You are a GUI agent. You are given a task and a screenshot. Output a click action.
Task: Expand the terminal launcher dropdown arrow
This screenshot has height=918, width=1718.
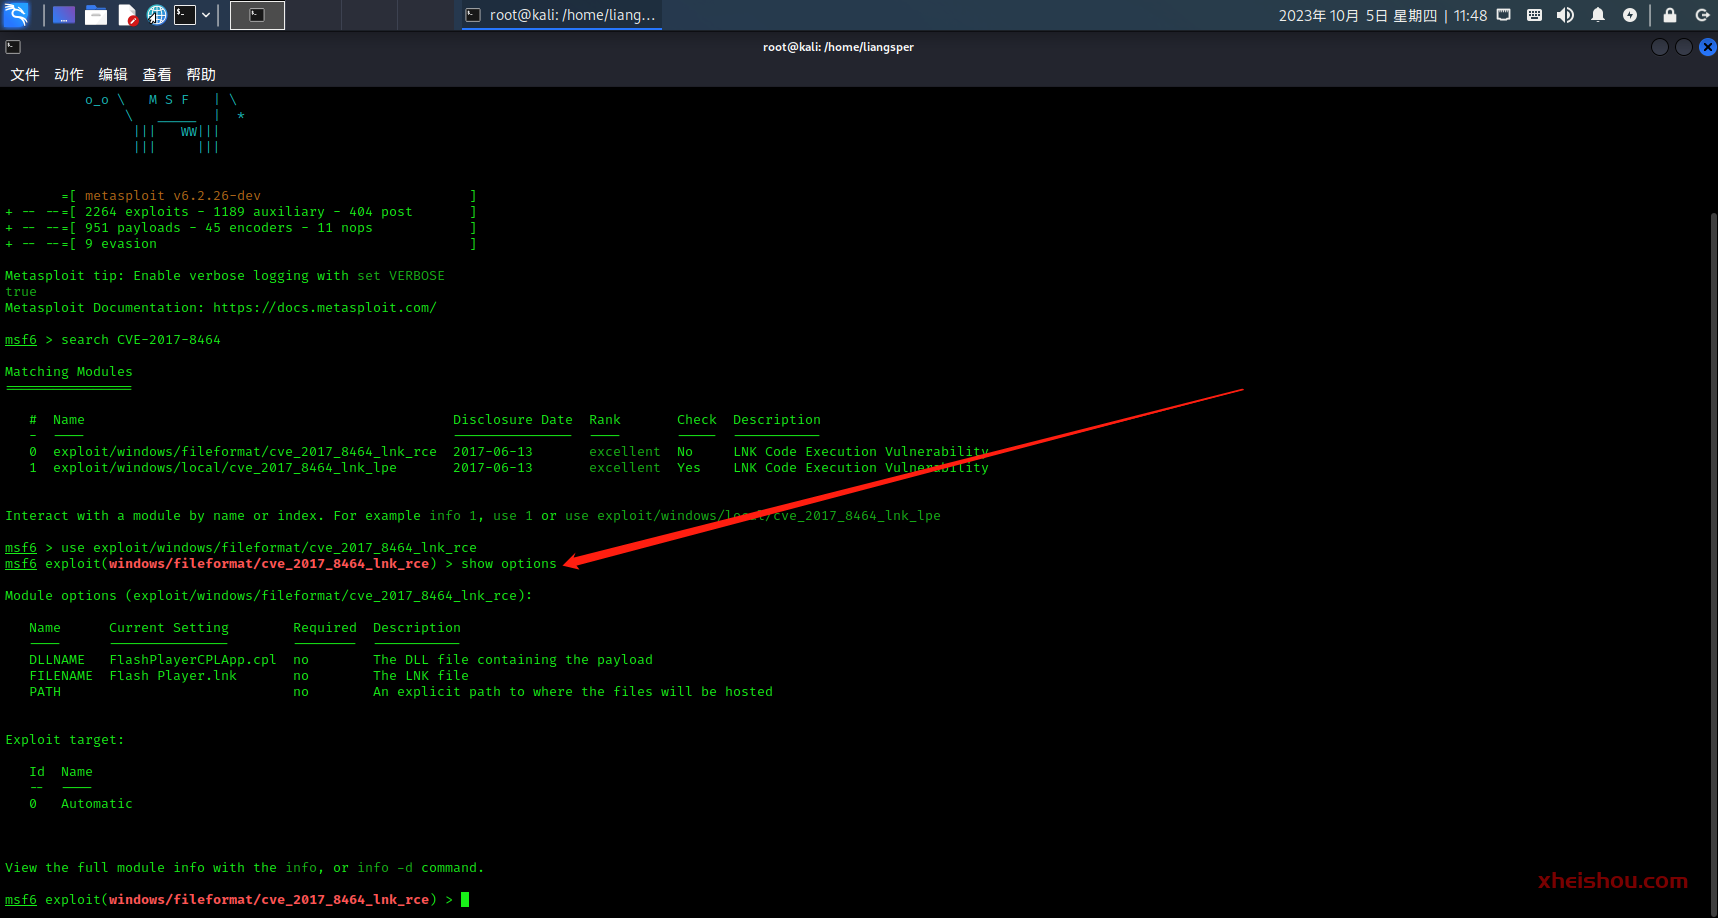point(206,15)
